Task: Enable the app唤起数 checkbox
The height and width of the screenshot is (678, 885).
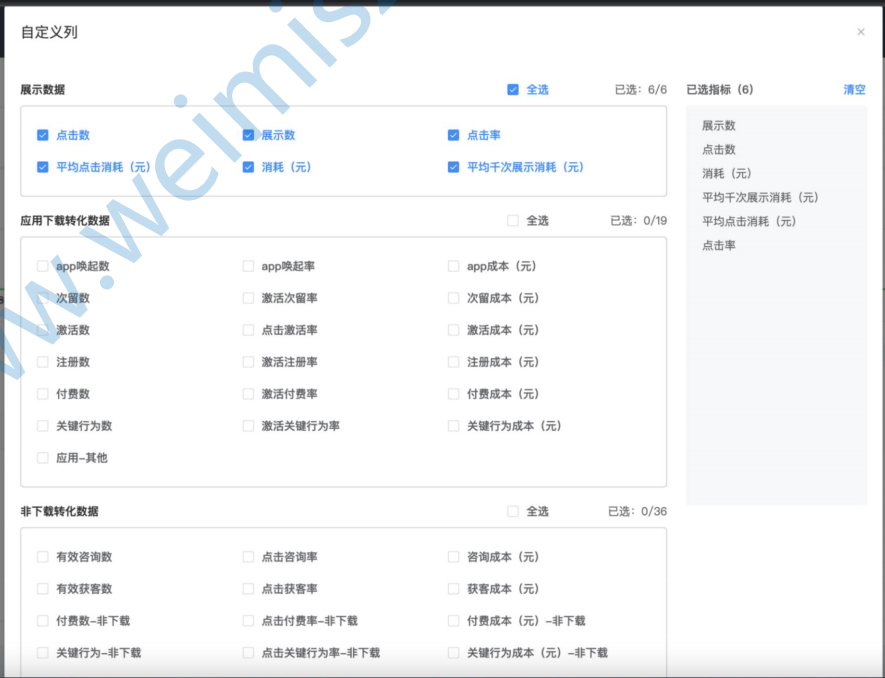Action: click(43, 266)
